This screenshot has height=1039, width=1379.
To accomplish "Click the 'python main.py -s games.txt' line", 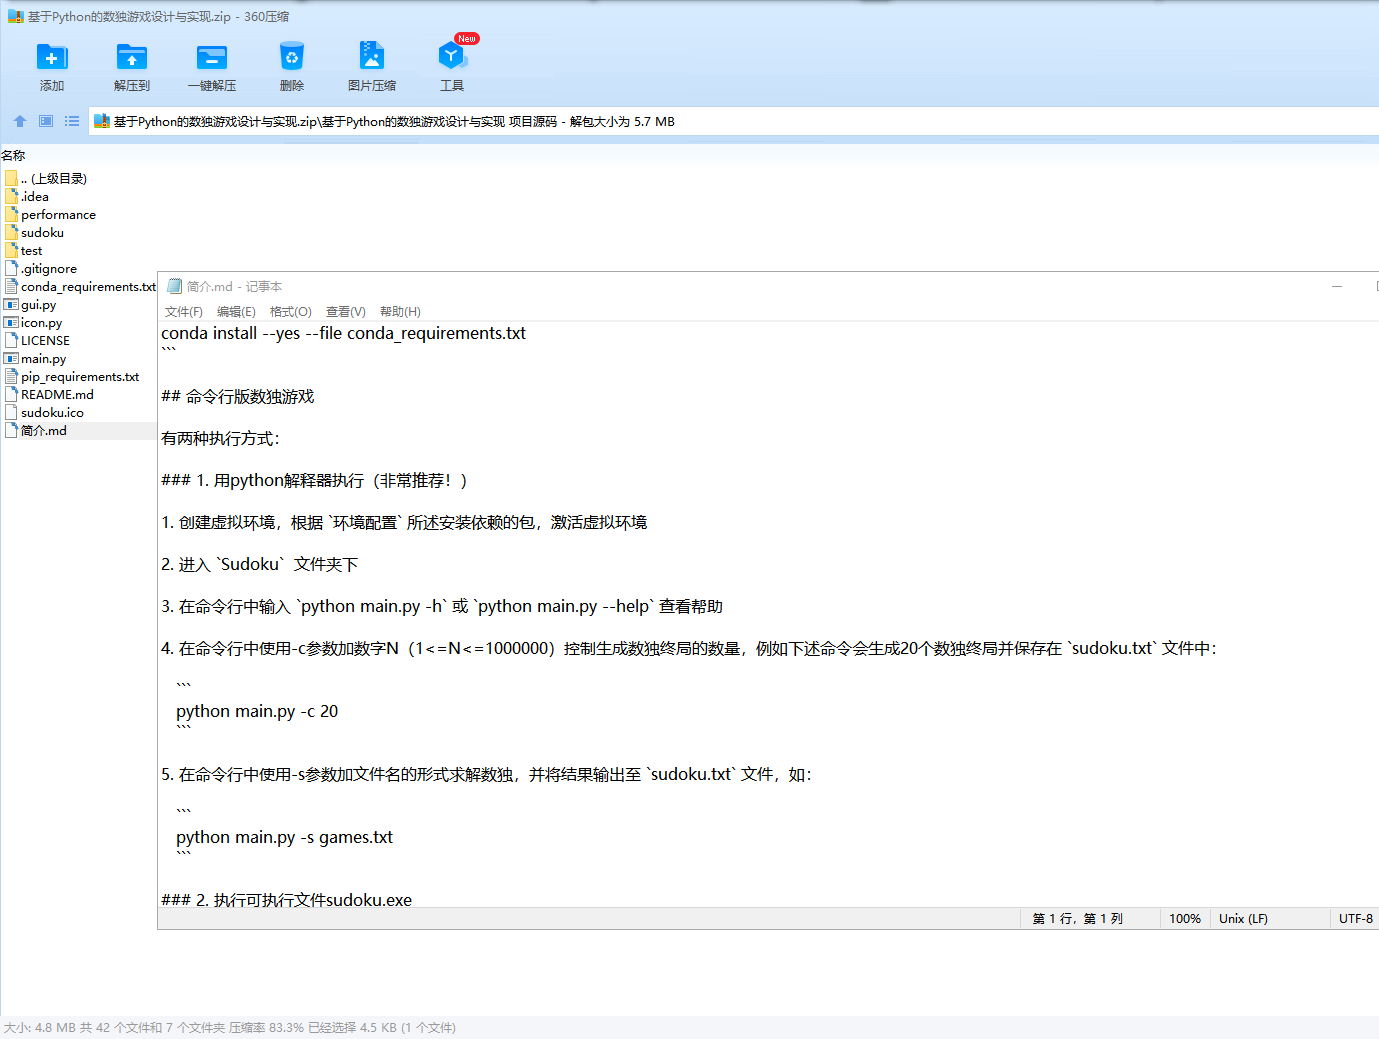I will point(285,837).
